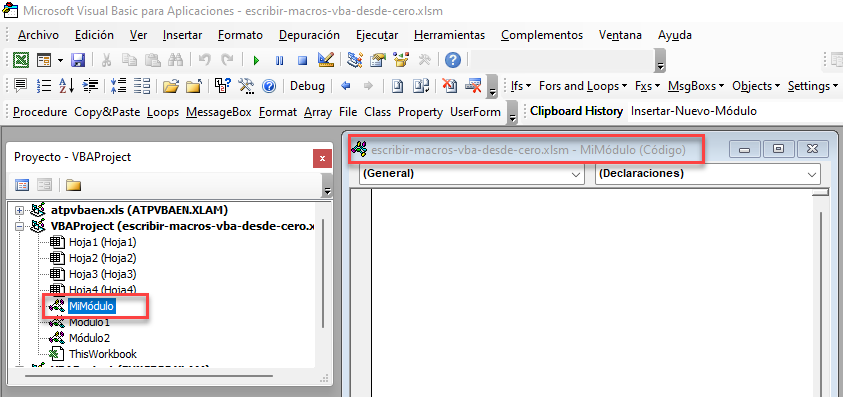Click the Copy&Paste toolbar button

pos(107,112)
